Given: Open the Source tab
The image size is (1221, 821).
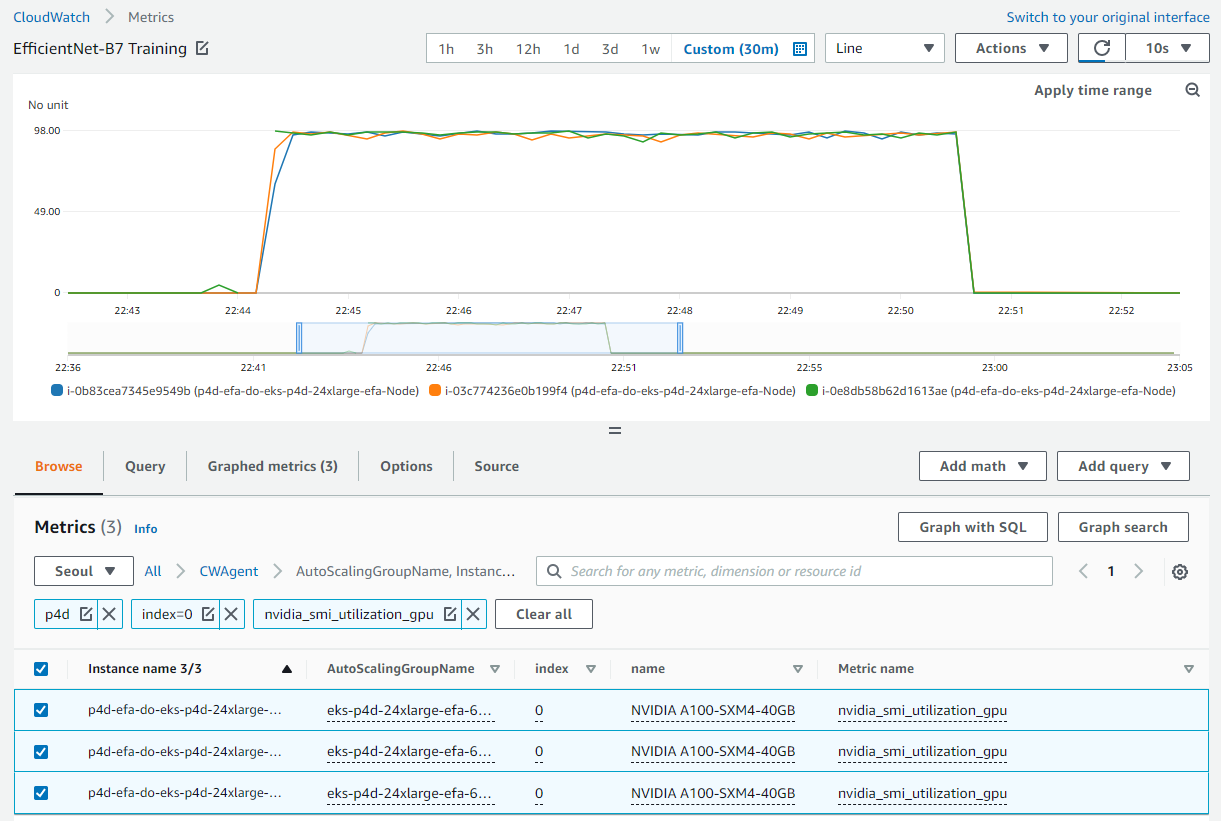Looking at the screenshot, I should (x=496, y=466).
